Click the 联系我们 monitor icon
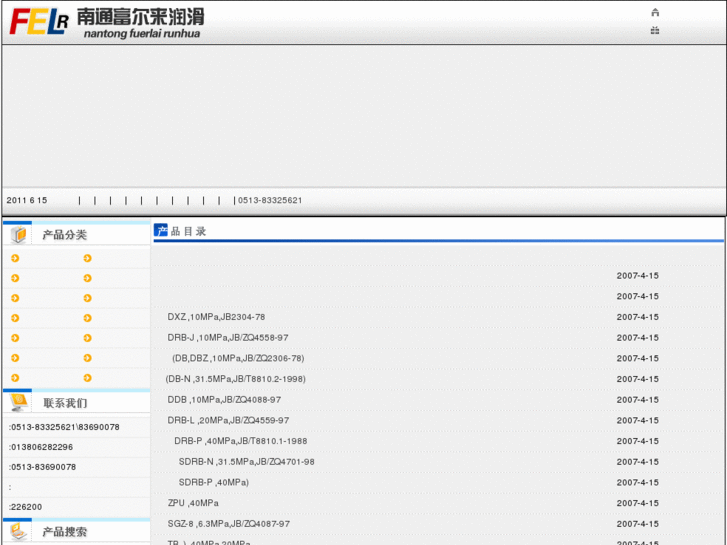 pyautogui.click(x=19, y=403)
